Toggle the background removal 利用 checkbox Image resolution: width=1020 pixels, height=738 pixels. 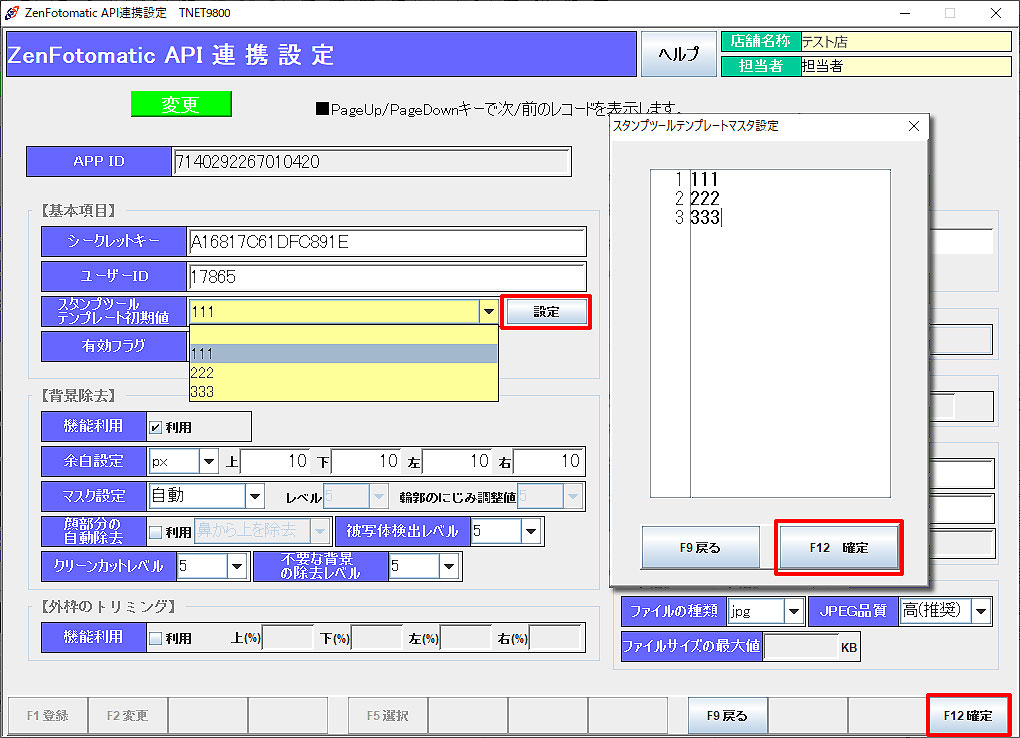pyautogui.click(x=155, y=427)
